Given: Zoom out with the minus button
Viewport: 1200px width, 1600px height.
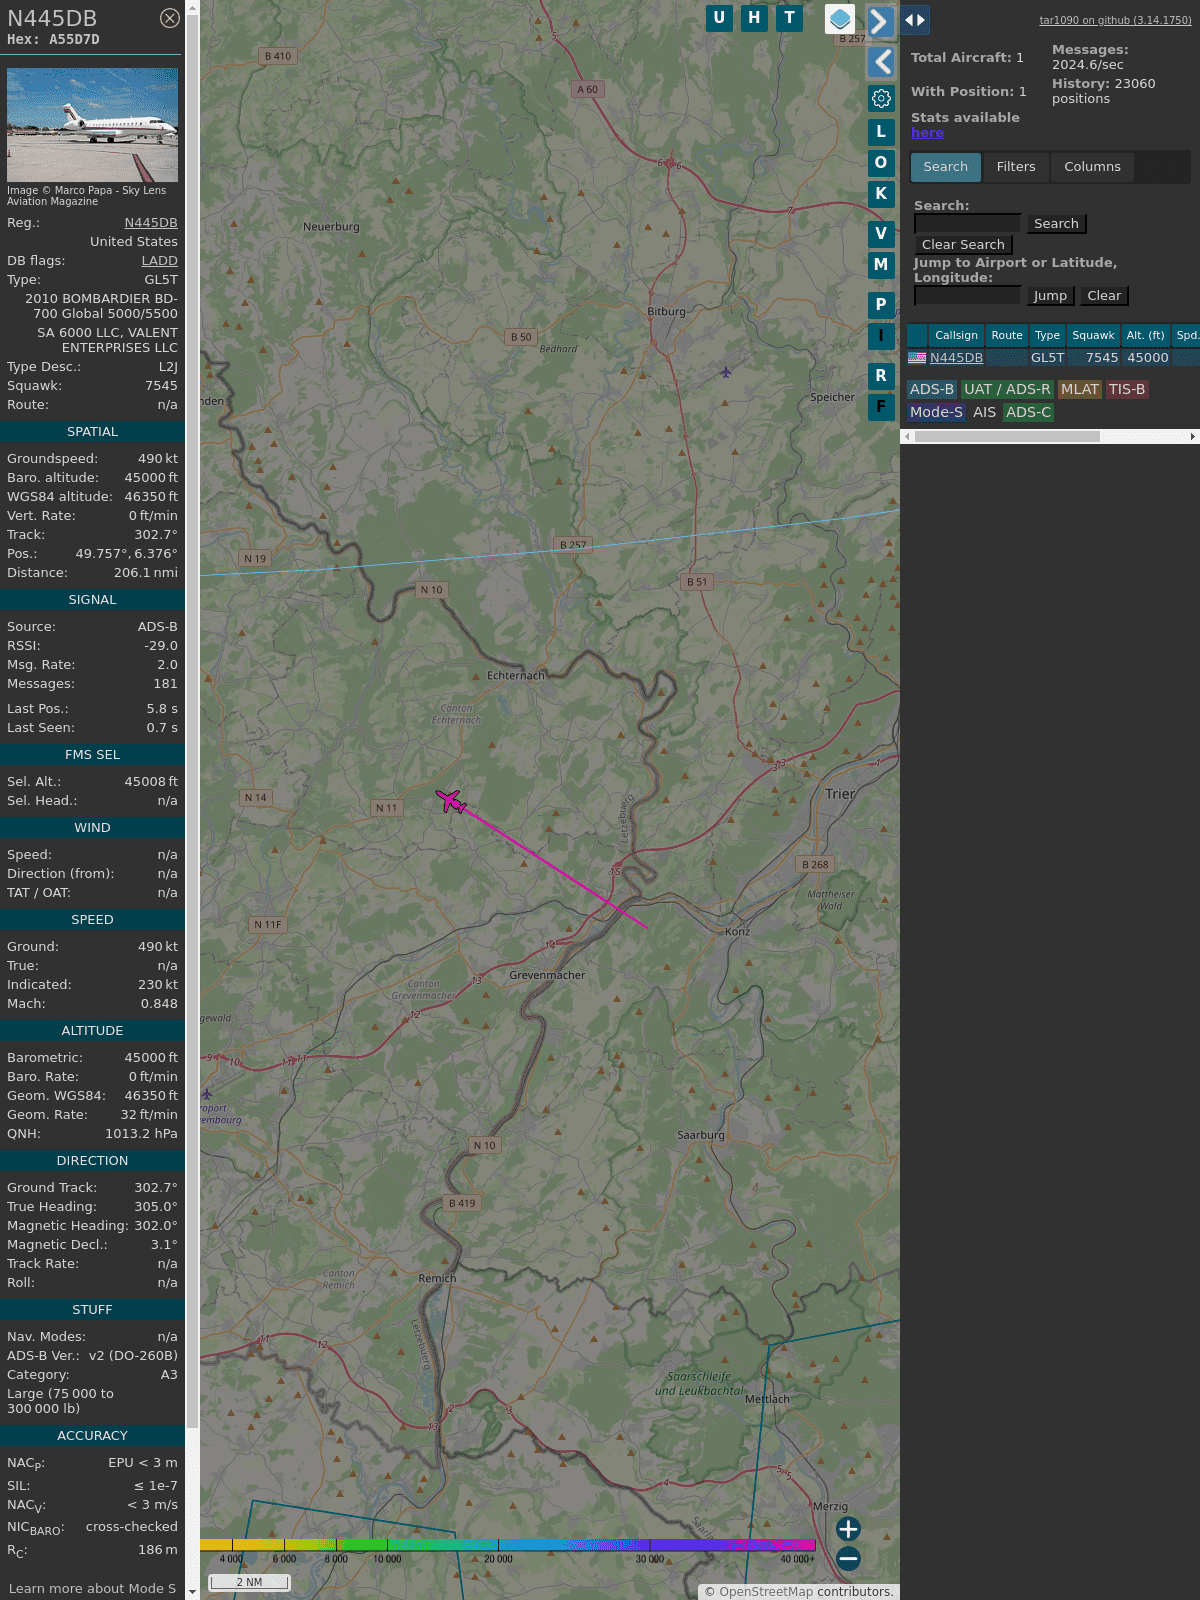Looking at the screenshot, I should (848, 1558).
